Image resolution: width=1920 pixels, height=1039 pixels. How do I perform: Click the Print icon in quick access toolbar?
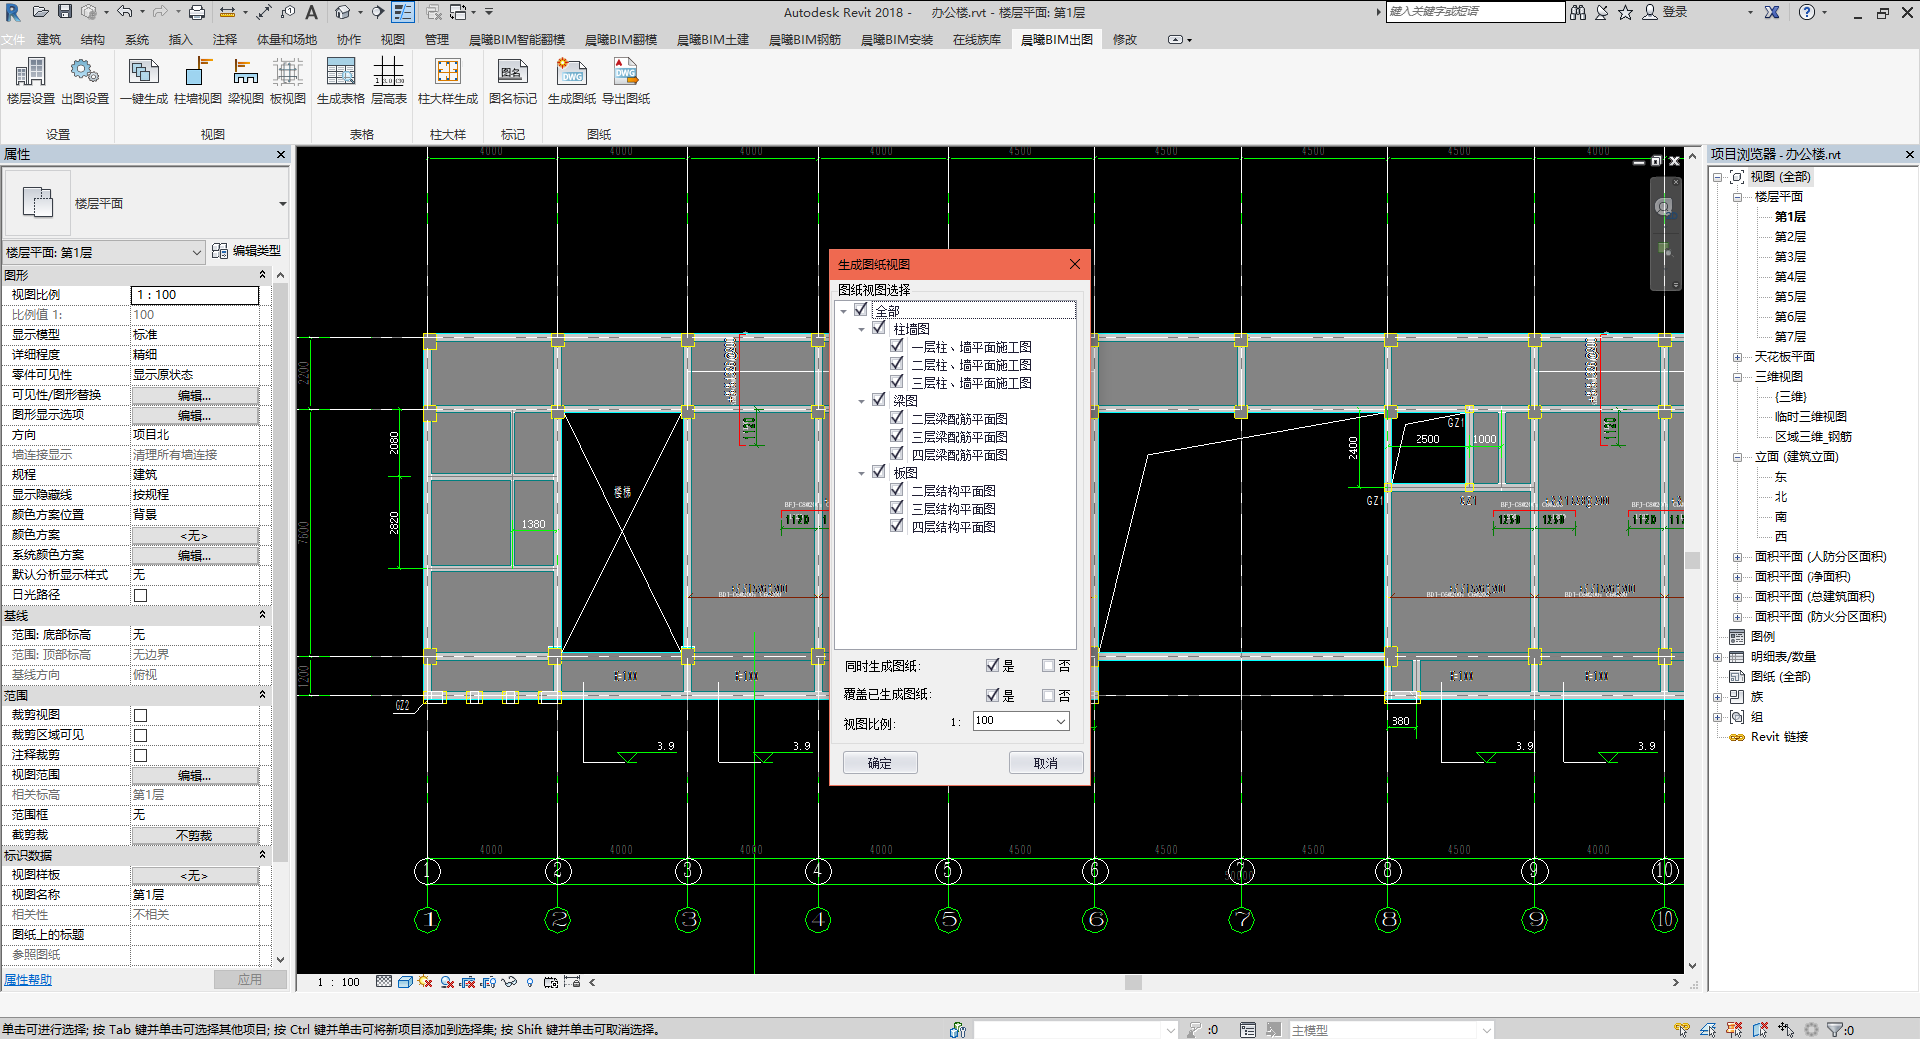click(x=197, y=12)
